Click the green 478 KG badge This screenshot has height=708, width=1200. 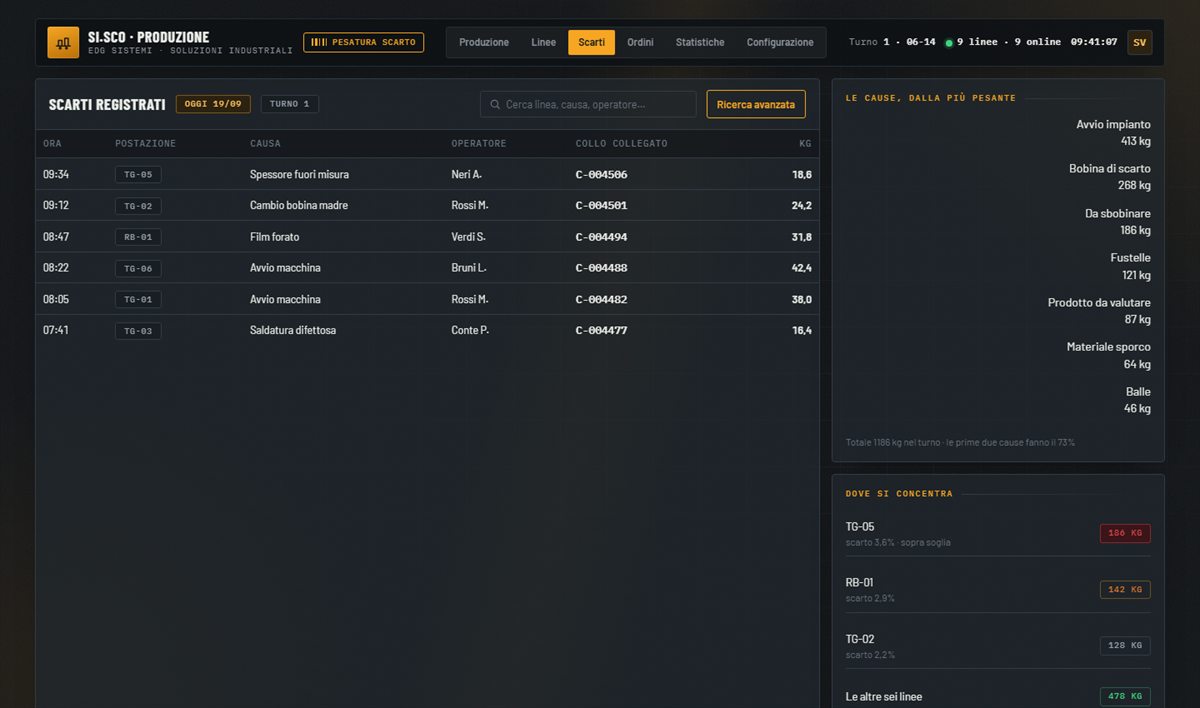pyautogui.click(x=1125, y=696)
